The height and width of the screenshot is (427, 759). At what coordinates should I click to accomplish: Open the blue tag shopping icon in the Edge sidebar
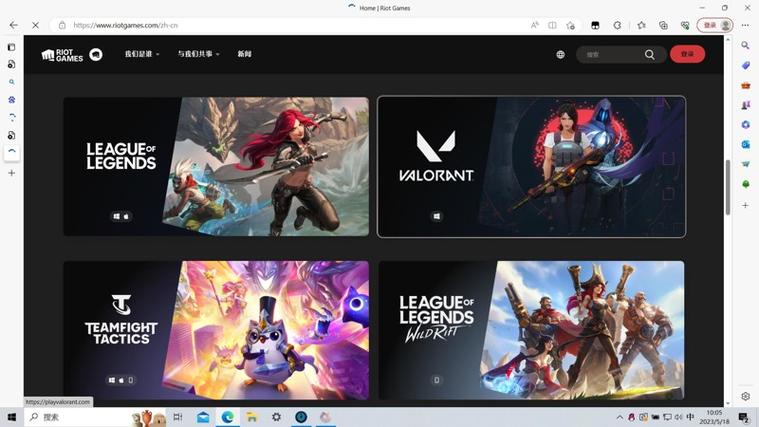745,65
